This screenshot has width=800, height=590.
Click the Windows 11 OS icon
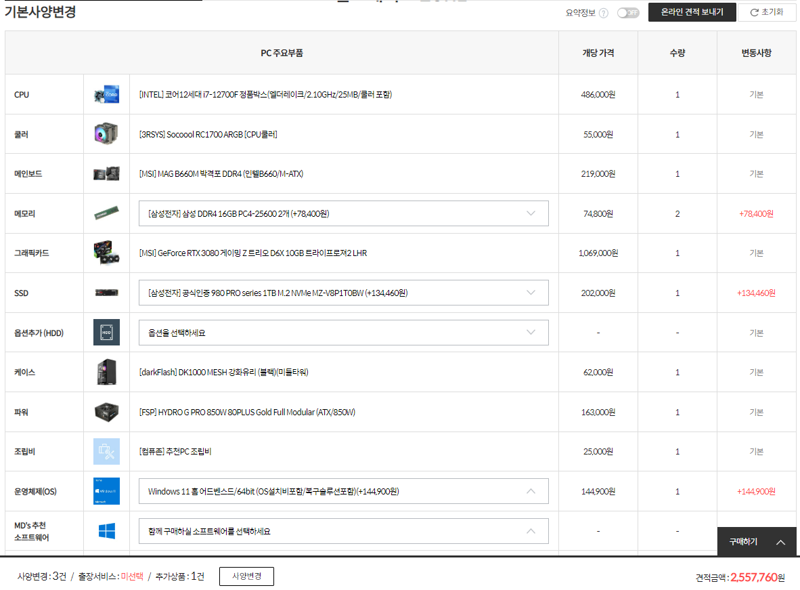pos(107,491)
